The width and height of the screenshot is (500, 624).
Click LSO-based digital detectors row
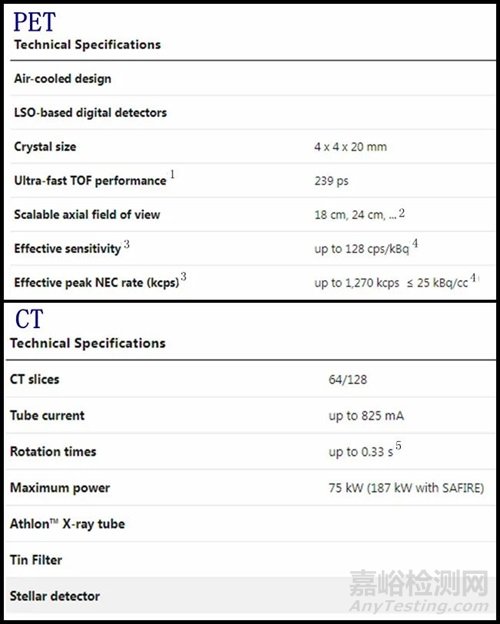pyautogui.click(x=252, y=113)
